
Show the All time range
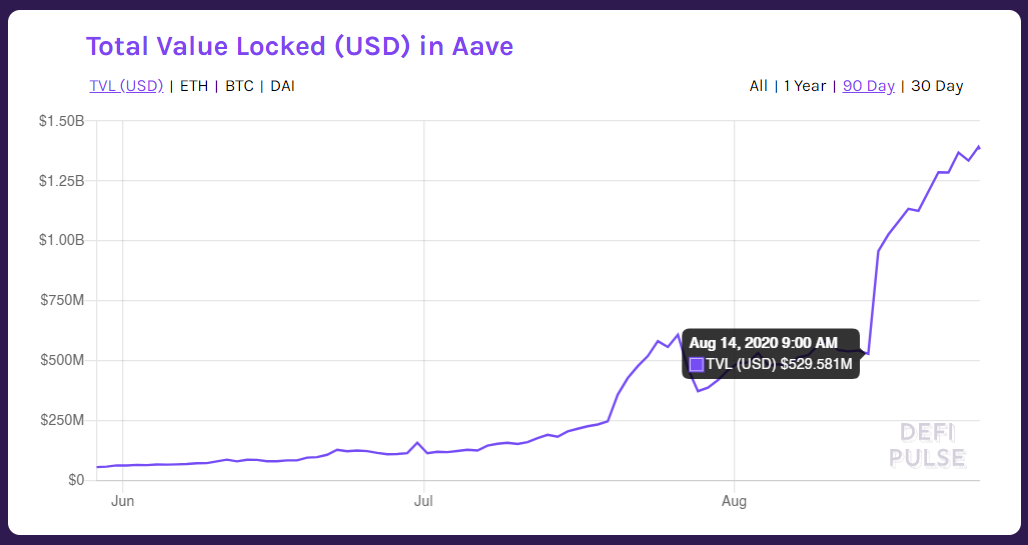[x=758, y=86]
